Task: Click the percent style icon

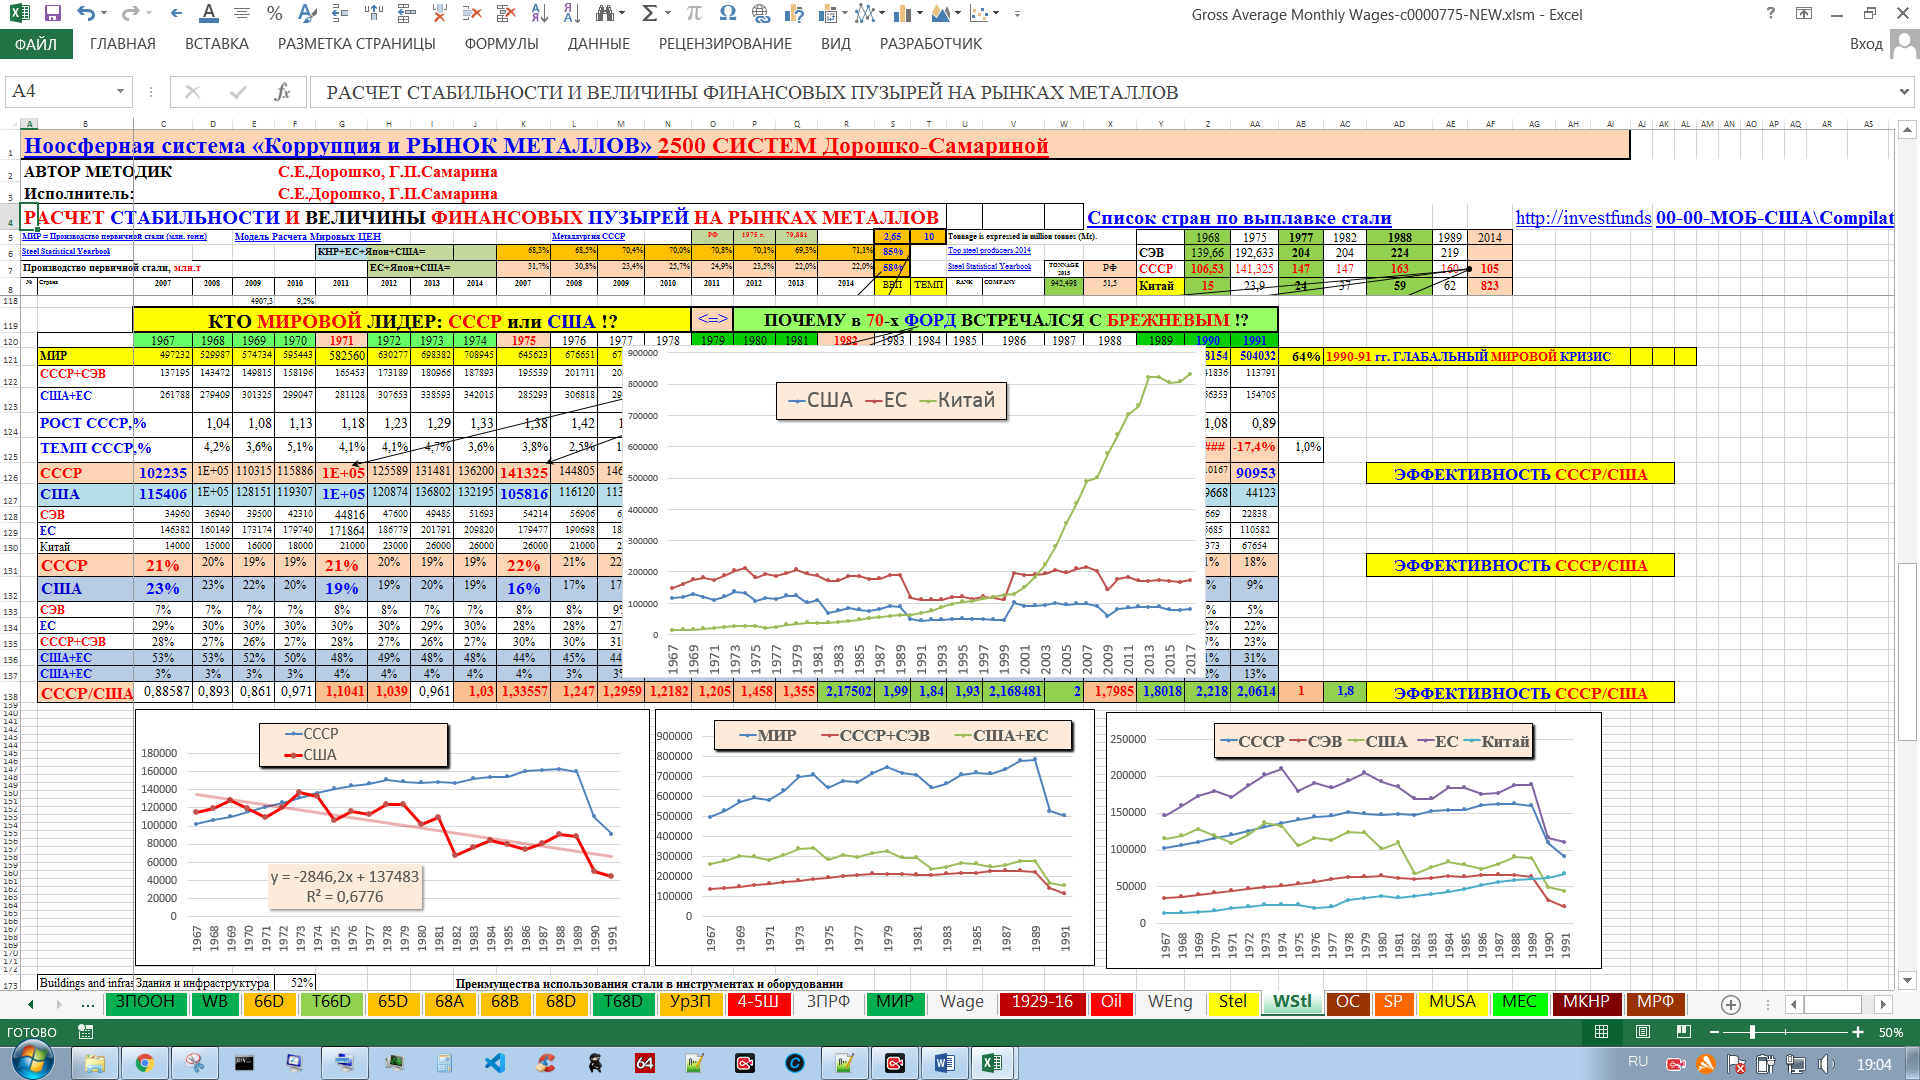Action: click(274, 14)
